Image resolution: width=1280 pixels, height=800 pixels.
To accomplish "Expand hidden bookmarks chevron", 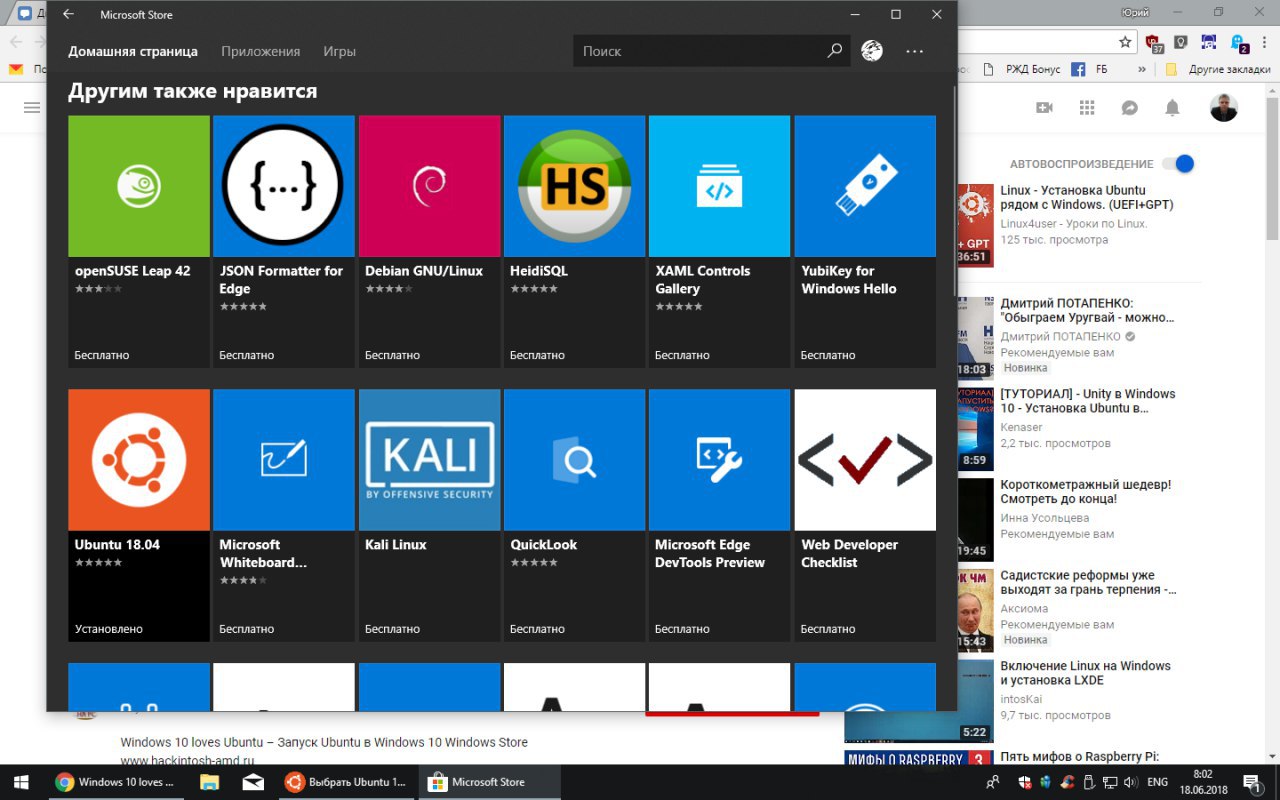I will pos(1142,70).
